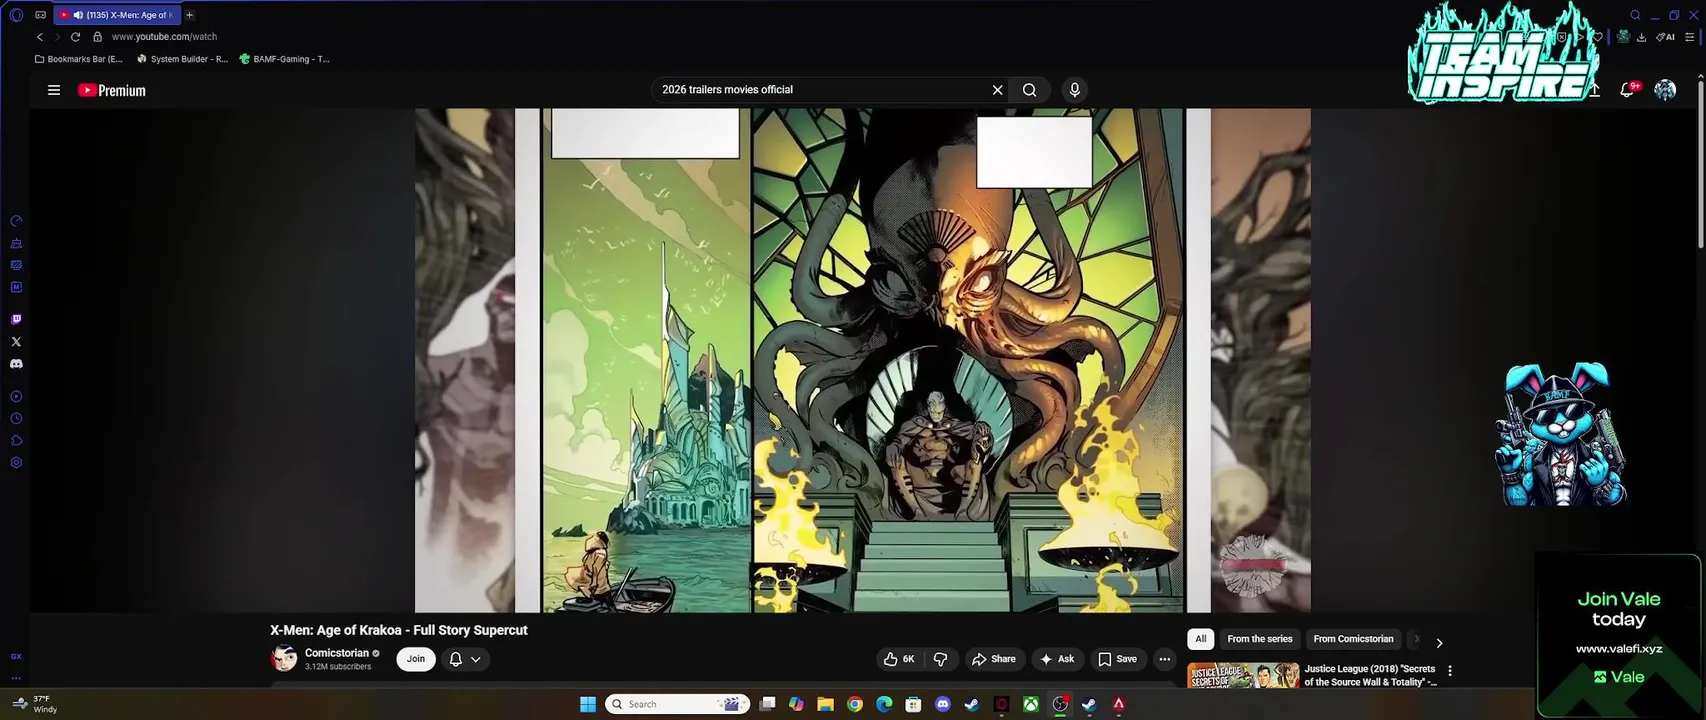The width and height of the screenshot is (1706, 720).
Task: Bookmark page with heart icon
Action: [1598, 37]
